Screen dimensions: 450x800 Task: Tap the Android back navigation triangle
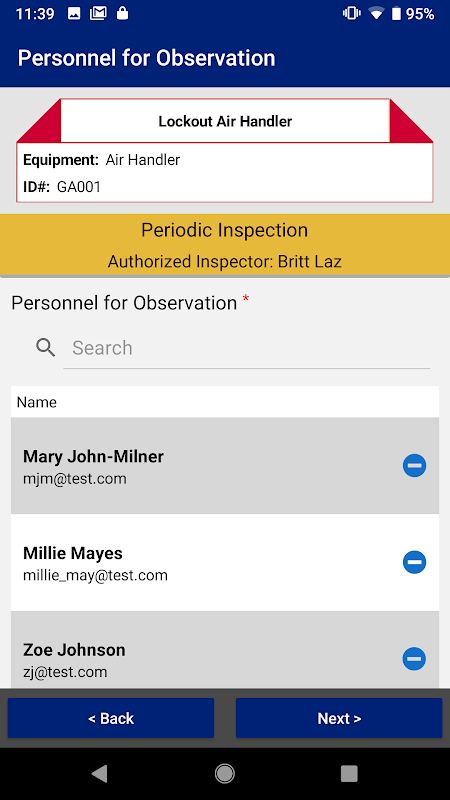(x=99, y=773)
